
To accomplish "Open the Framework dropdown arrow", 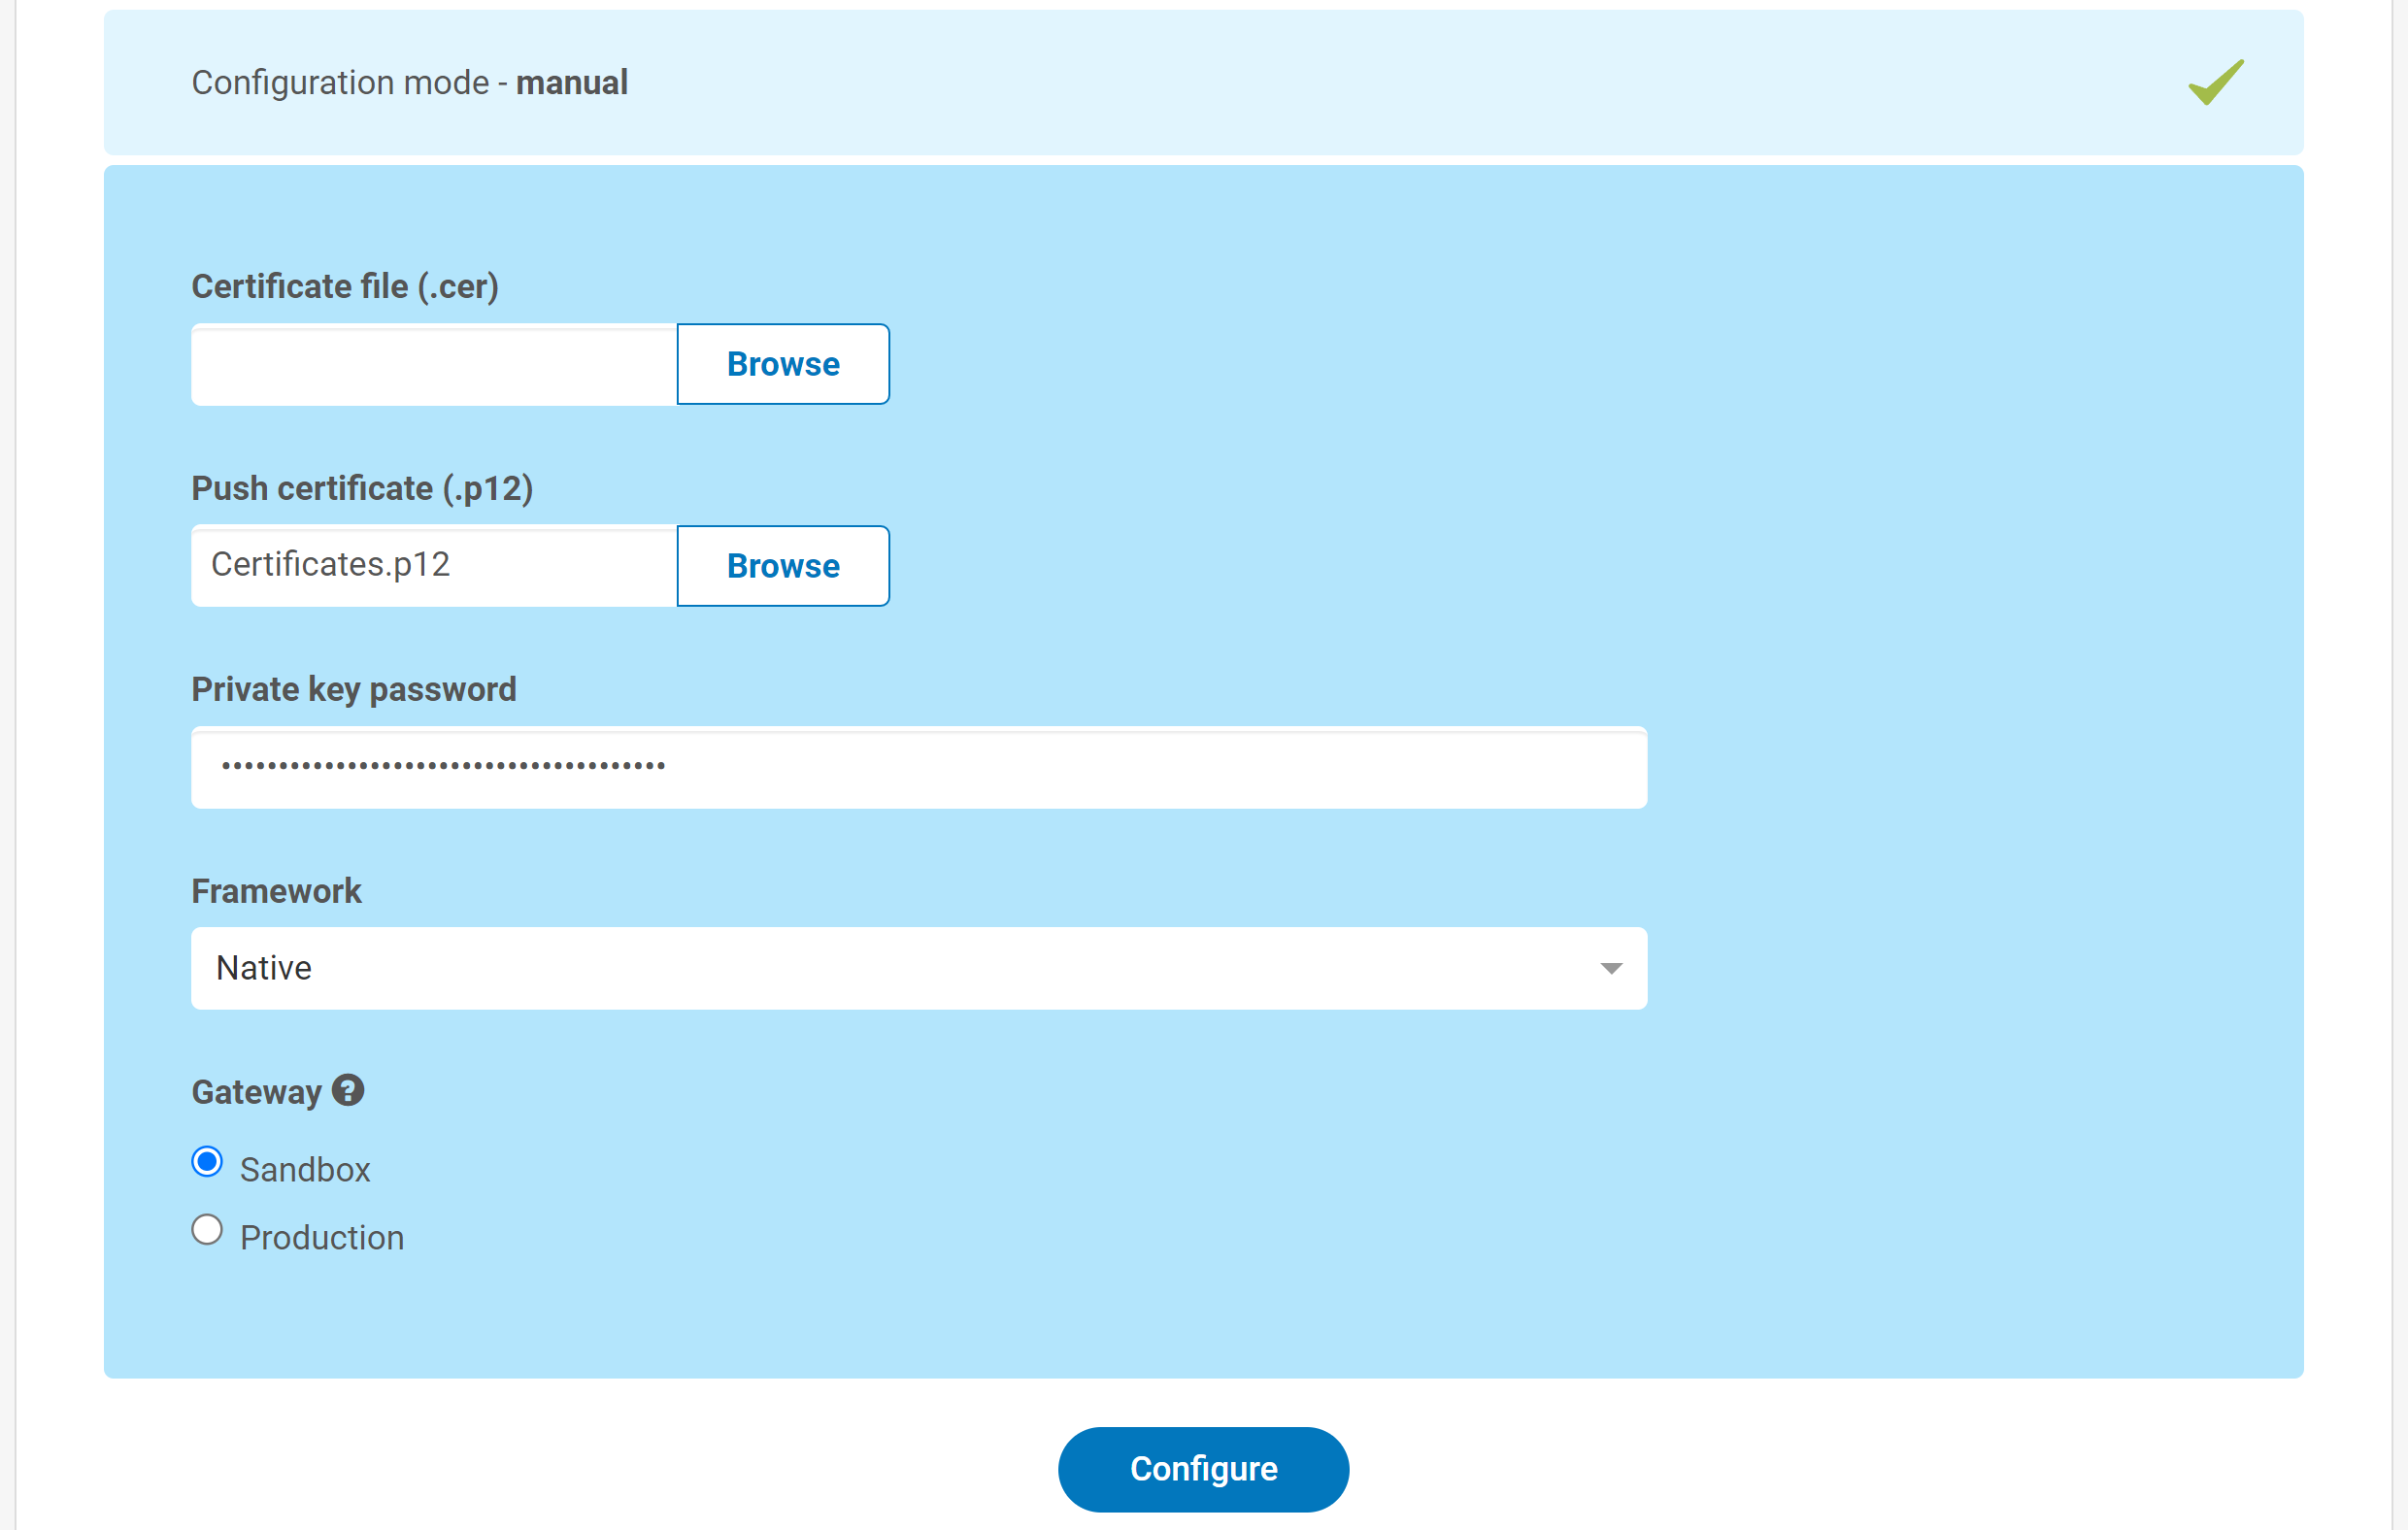I will pyautogui.click(x=1610, y=968).
